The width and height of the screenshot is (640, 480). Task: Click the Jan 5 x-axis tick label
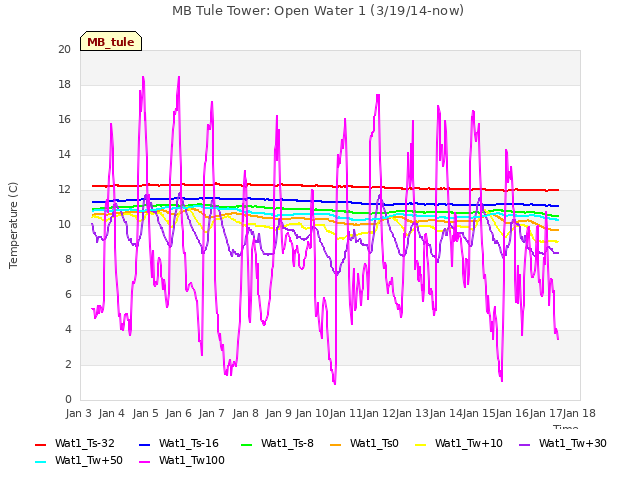click(146, 413)
